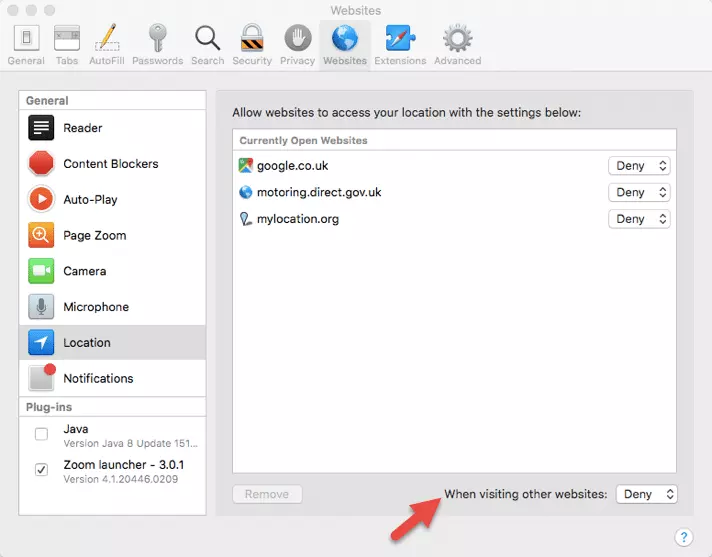Change the mylocation.org location permission dropdown
This screenshot has width=712, height=557.
(x=639, y=219)
